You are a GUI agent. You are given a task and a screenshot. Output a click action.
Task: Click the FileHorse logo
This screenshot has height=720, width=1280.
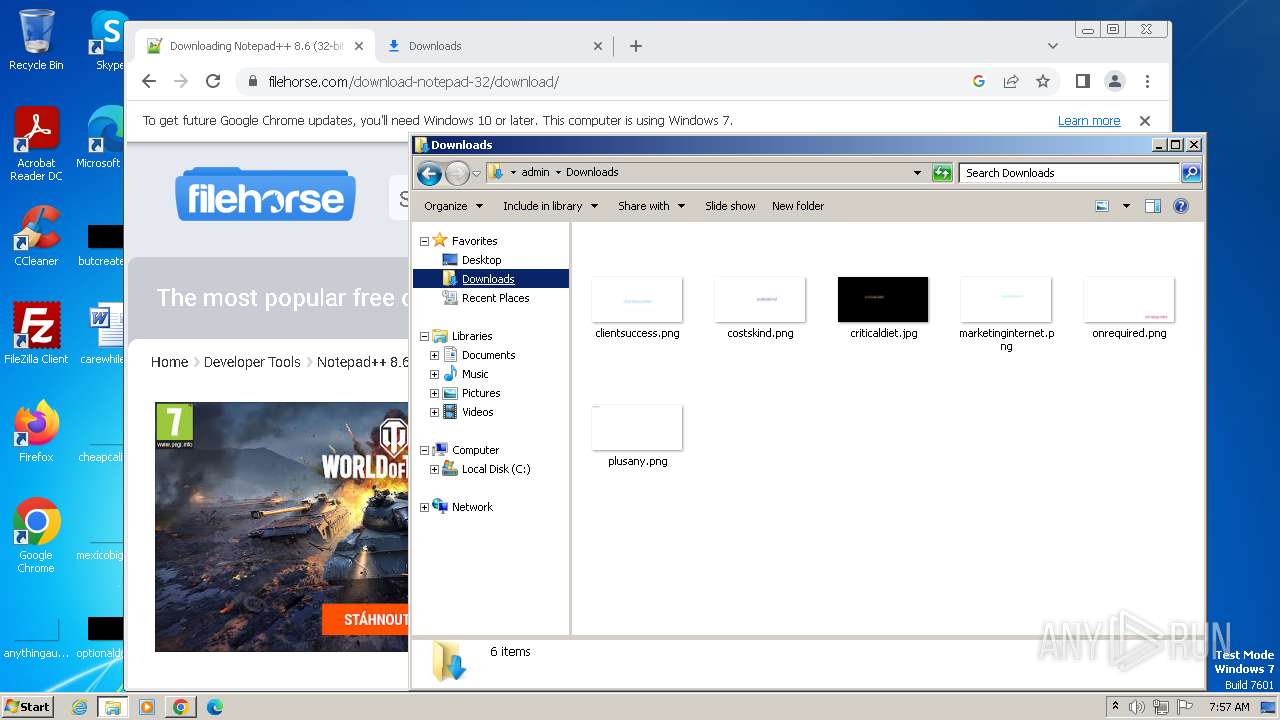(265, 194)
